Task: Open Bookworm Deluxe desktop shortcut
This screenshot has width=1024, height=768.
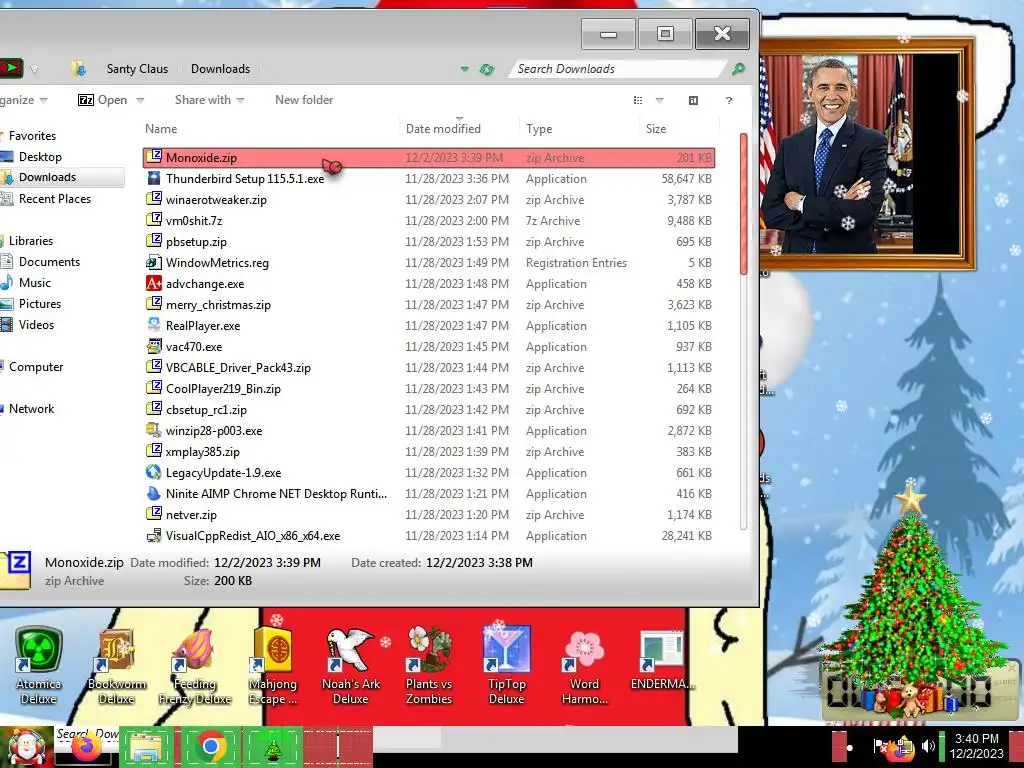Action: point(117,666)
